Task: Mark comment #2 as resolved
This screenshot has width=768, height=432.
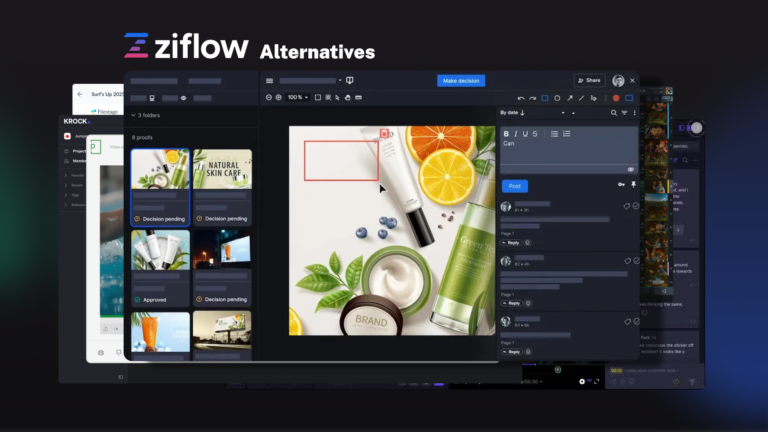Action: [636, 261]
